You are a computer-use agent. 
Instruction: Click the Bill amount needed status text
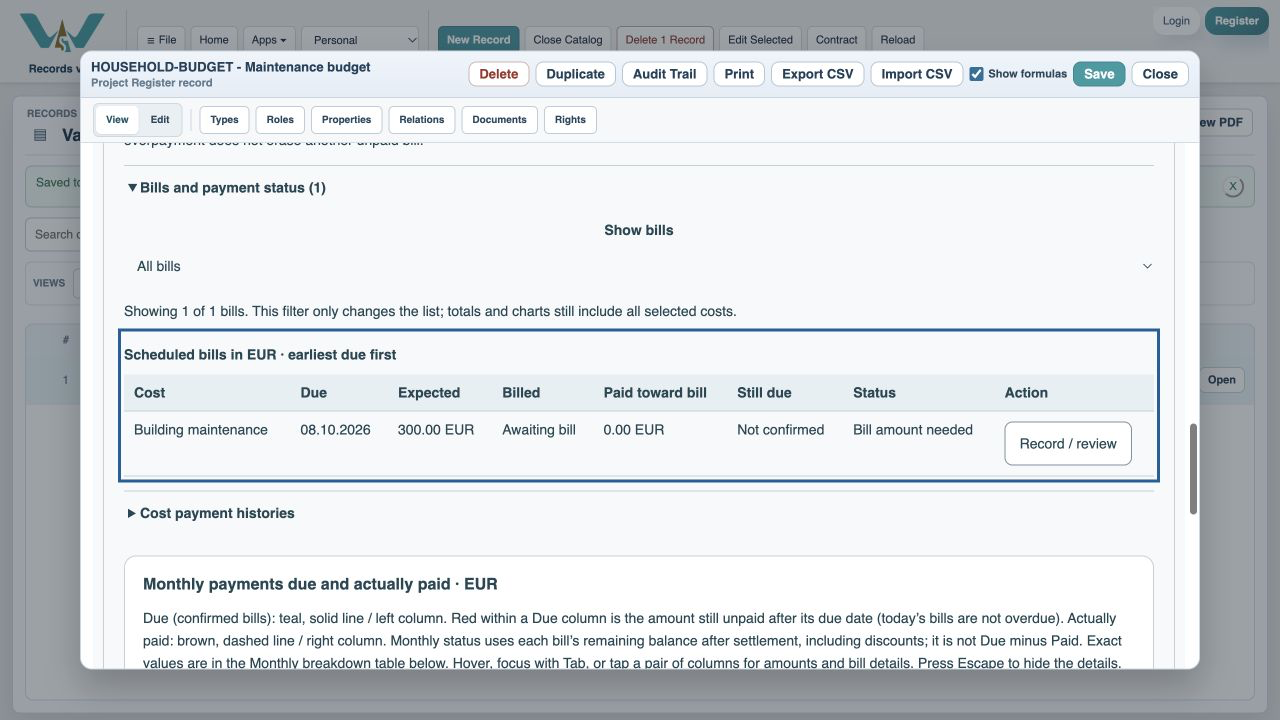click(913, 430)
